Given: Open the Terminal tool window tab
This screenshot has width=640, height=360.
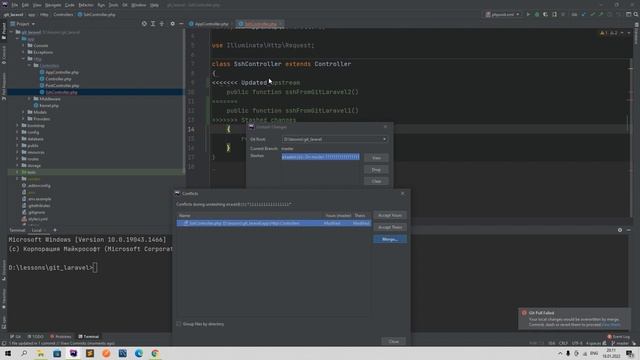Looking at the screenshot, I should click(x=88, y=337).
